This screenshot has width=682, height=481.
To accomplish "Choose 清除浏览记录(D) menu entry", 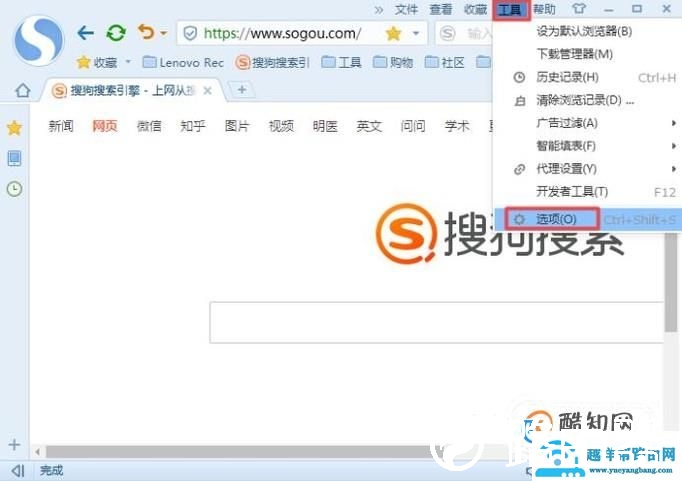I will 585,100.
